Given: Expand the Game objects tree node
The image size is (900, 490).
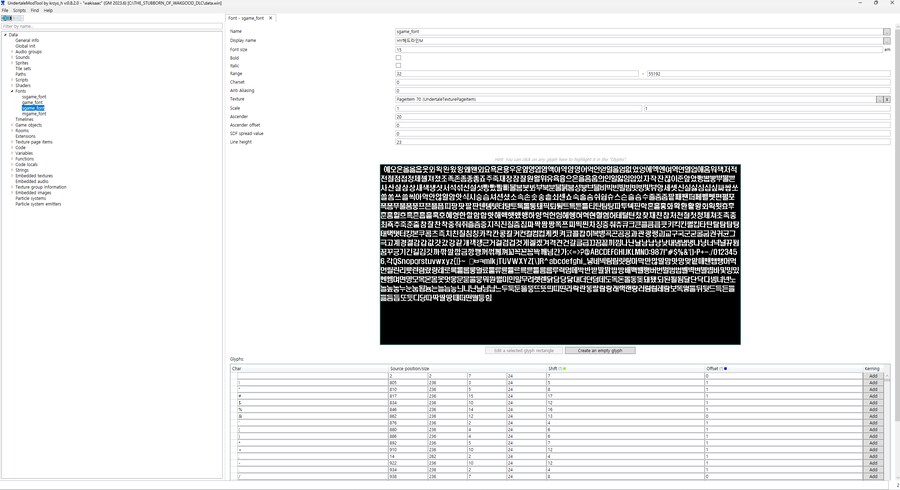Looking at the screenshot, I should tap(12, 125).
